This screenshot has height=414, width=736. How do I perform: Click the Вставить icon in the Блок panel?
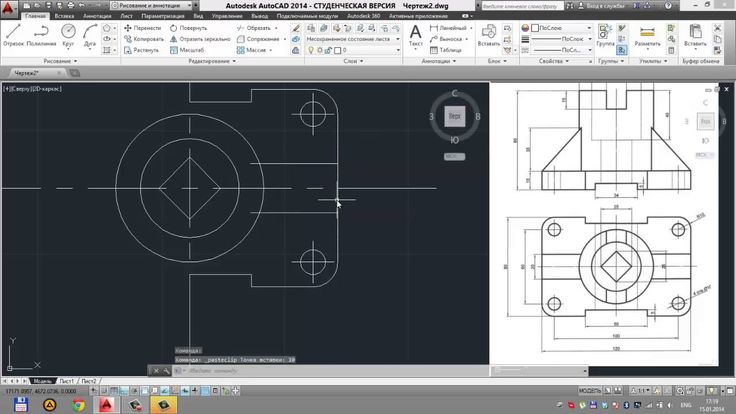489,36
